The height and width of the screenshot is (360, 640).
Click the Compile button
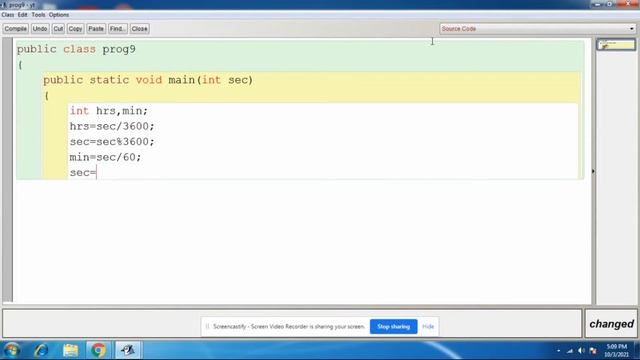pos(16,29)
